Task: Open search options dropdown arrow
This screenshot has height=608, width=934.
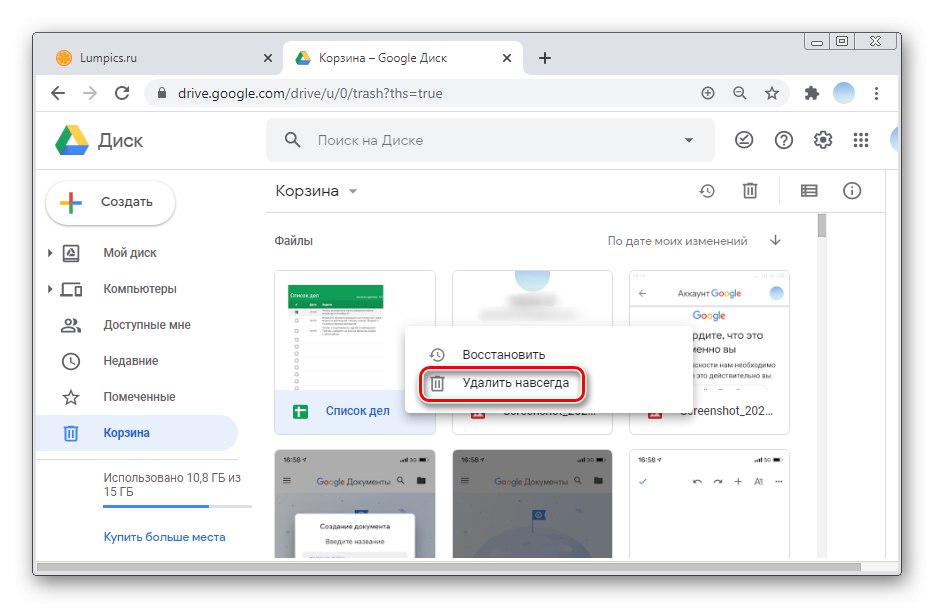Action: click(689, 140)
